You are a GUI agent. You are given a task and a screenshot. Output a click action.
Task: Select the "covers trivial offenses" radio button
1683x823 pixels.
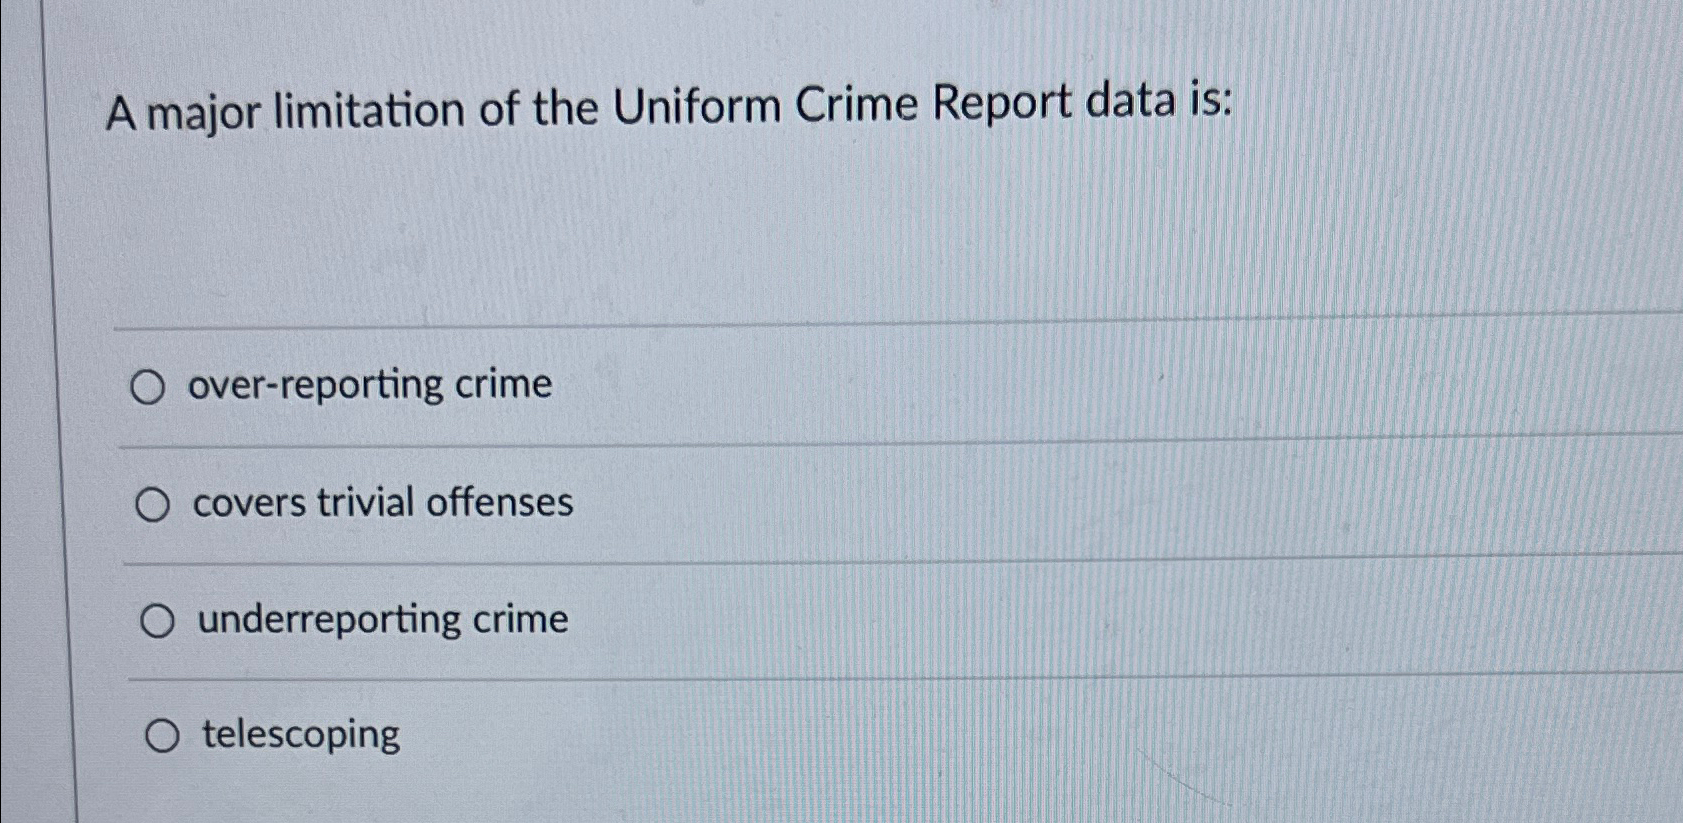coord(155,504)
